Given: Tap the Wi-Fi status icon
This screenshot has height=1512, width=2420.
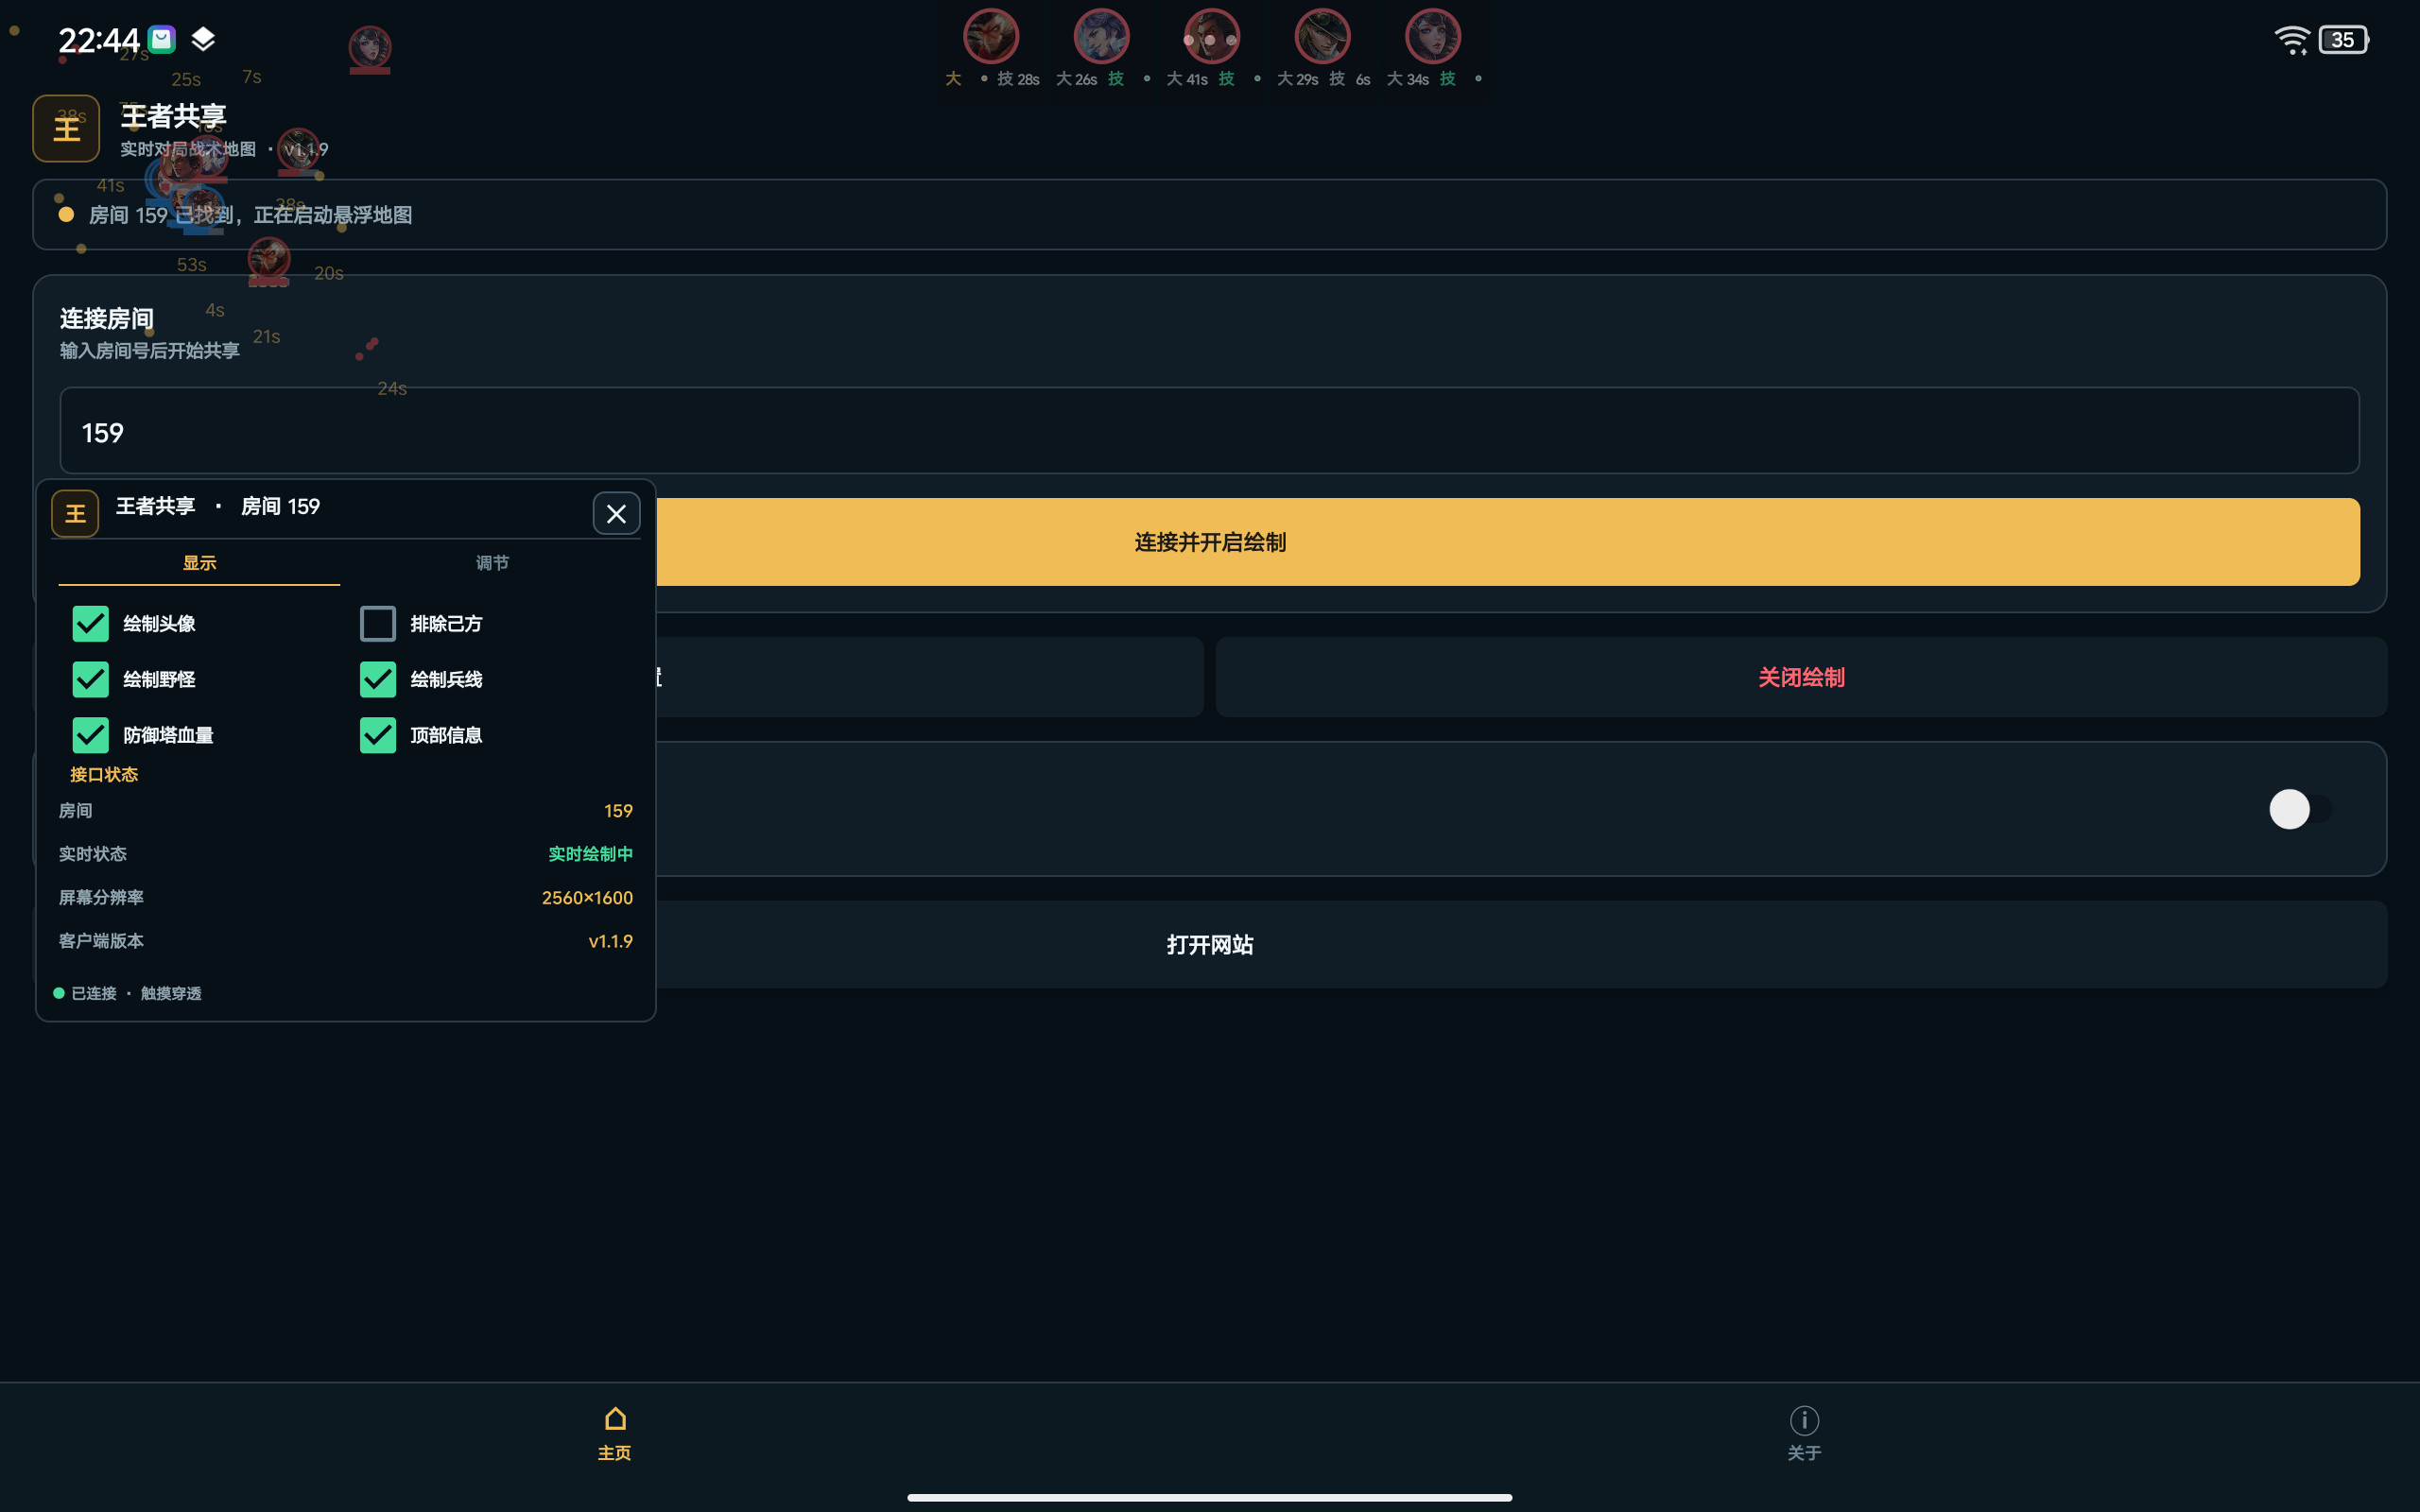Looking at the screenshot, I should coord(2290,40).
